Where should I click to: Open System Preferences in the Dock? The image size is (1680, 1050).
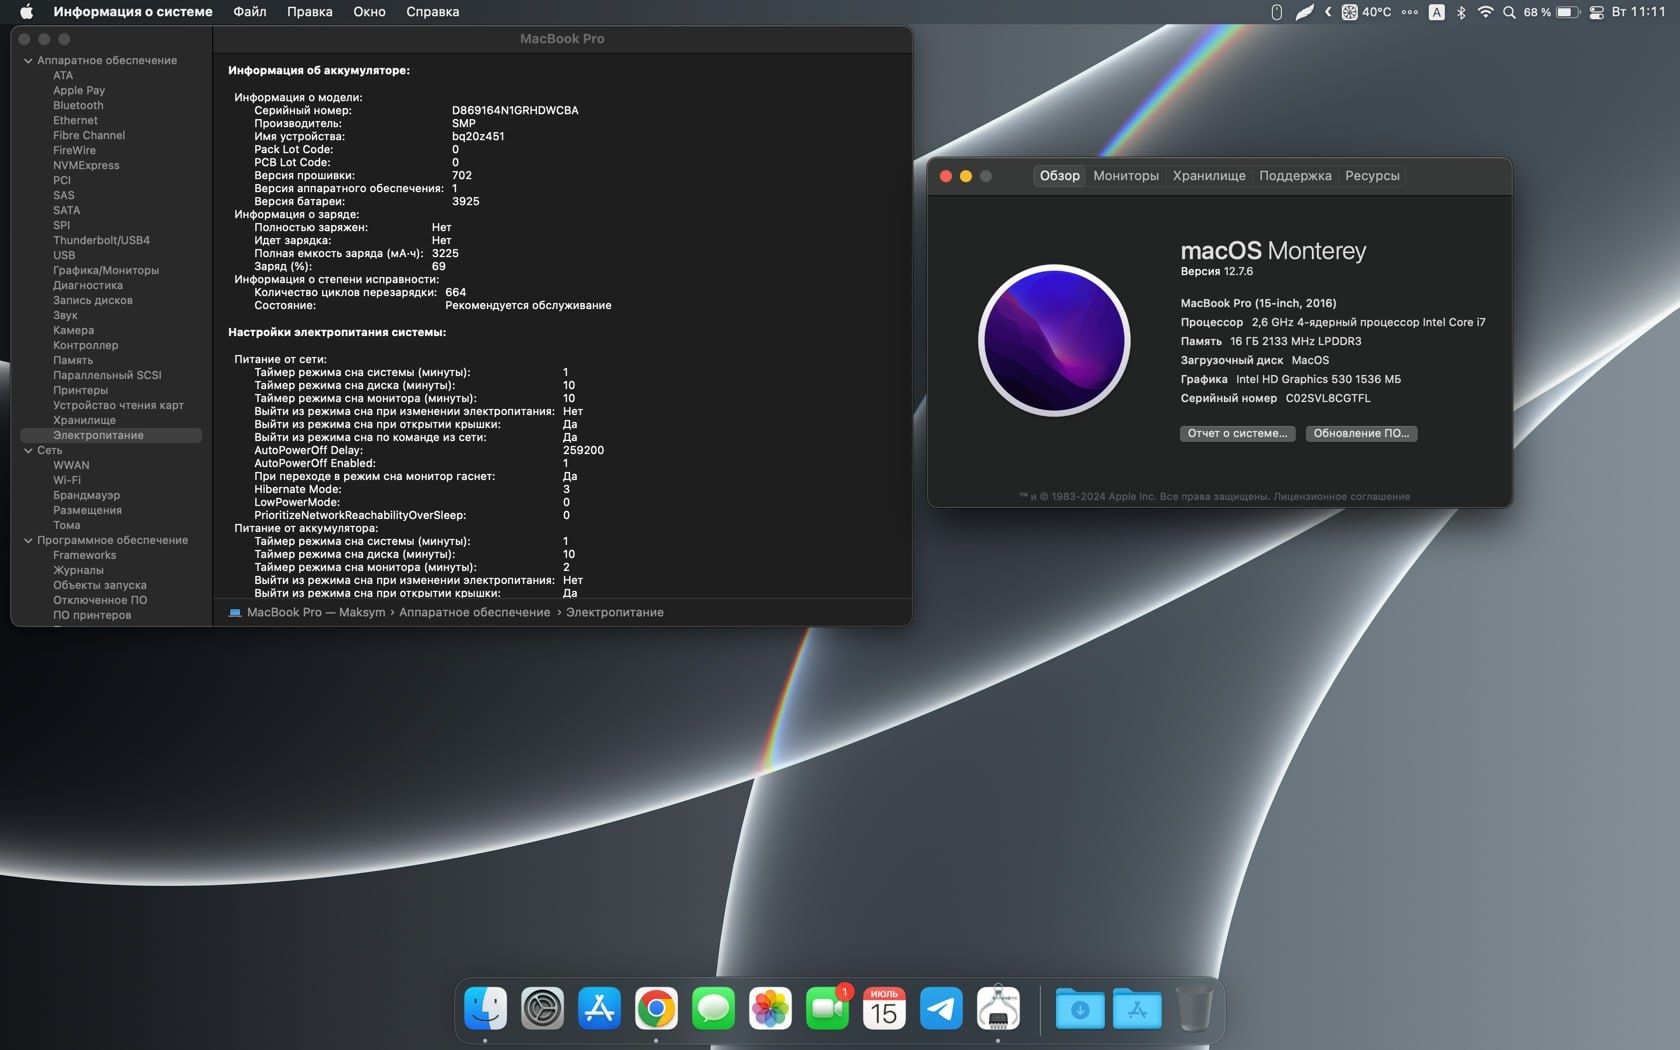click(542, 1009)
